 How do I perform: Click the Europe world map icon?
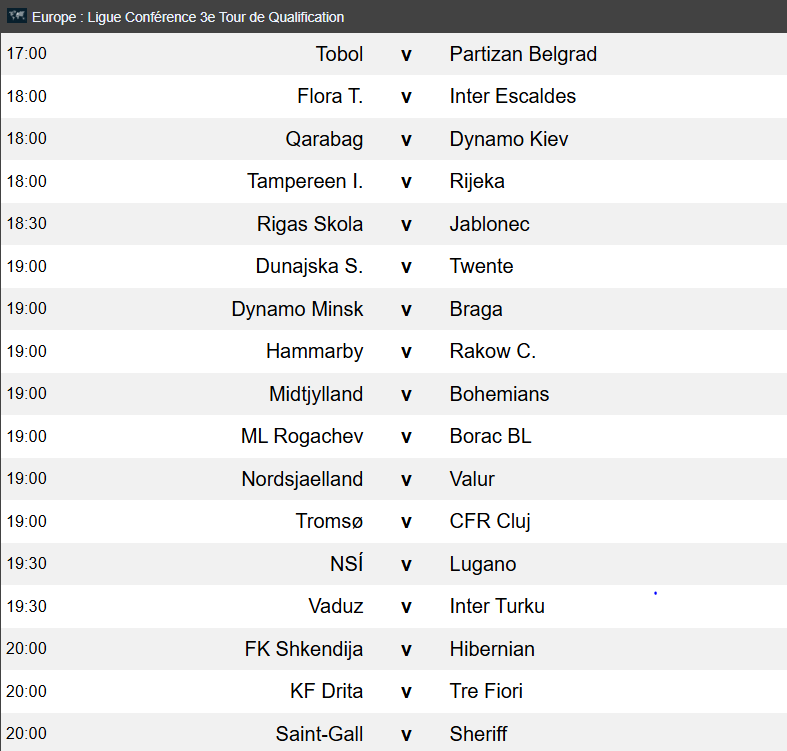point(17,16)
